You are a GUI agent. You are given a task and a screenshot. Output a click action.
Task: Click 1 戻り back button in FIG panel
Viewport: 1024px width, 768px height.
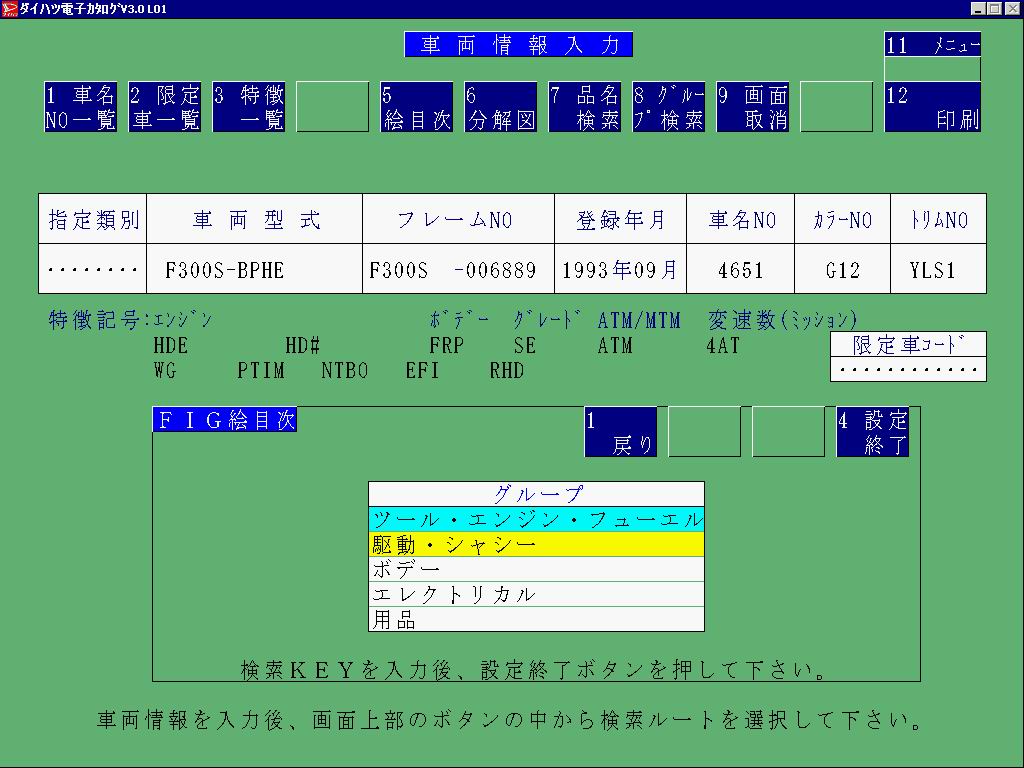coord(620,432)
